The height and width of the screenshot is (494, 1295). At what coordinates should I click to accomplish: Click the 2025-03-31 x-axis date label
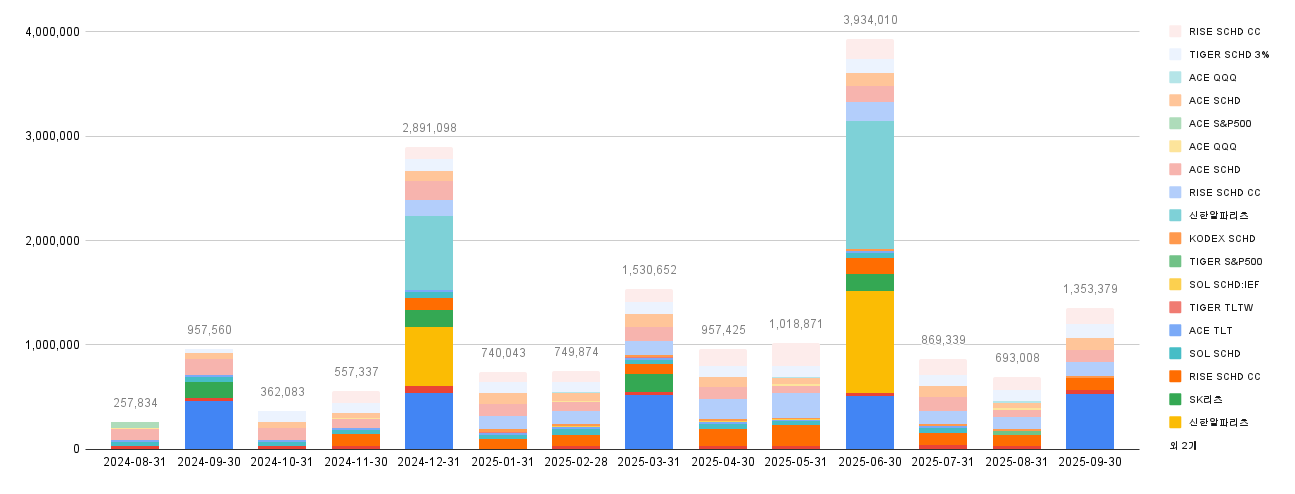[649, 462]
